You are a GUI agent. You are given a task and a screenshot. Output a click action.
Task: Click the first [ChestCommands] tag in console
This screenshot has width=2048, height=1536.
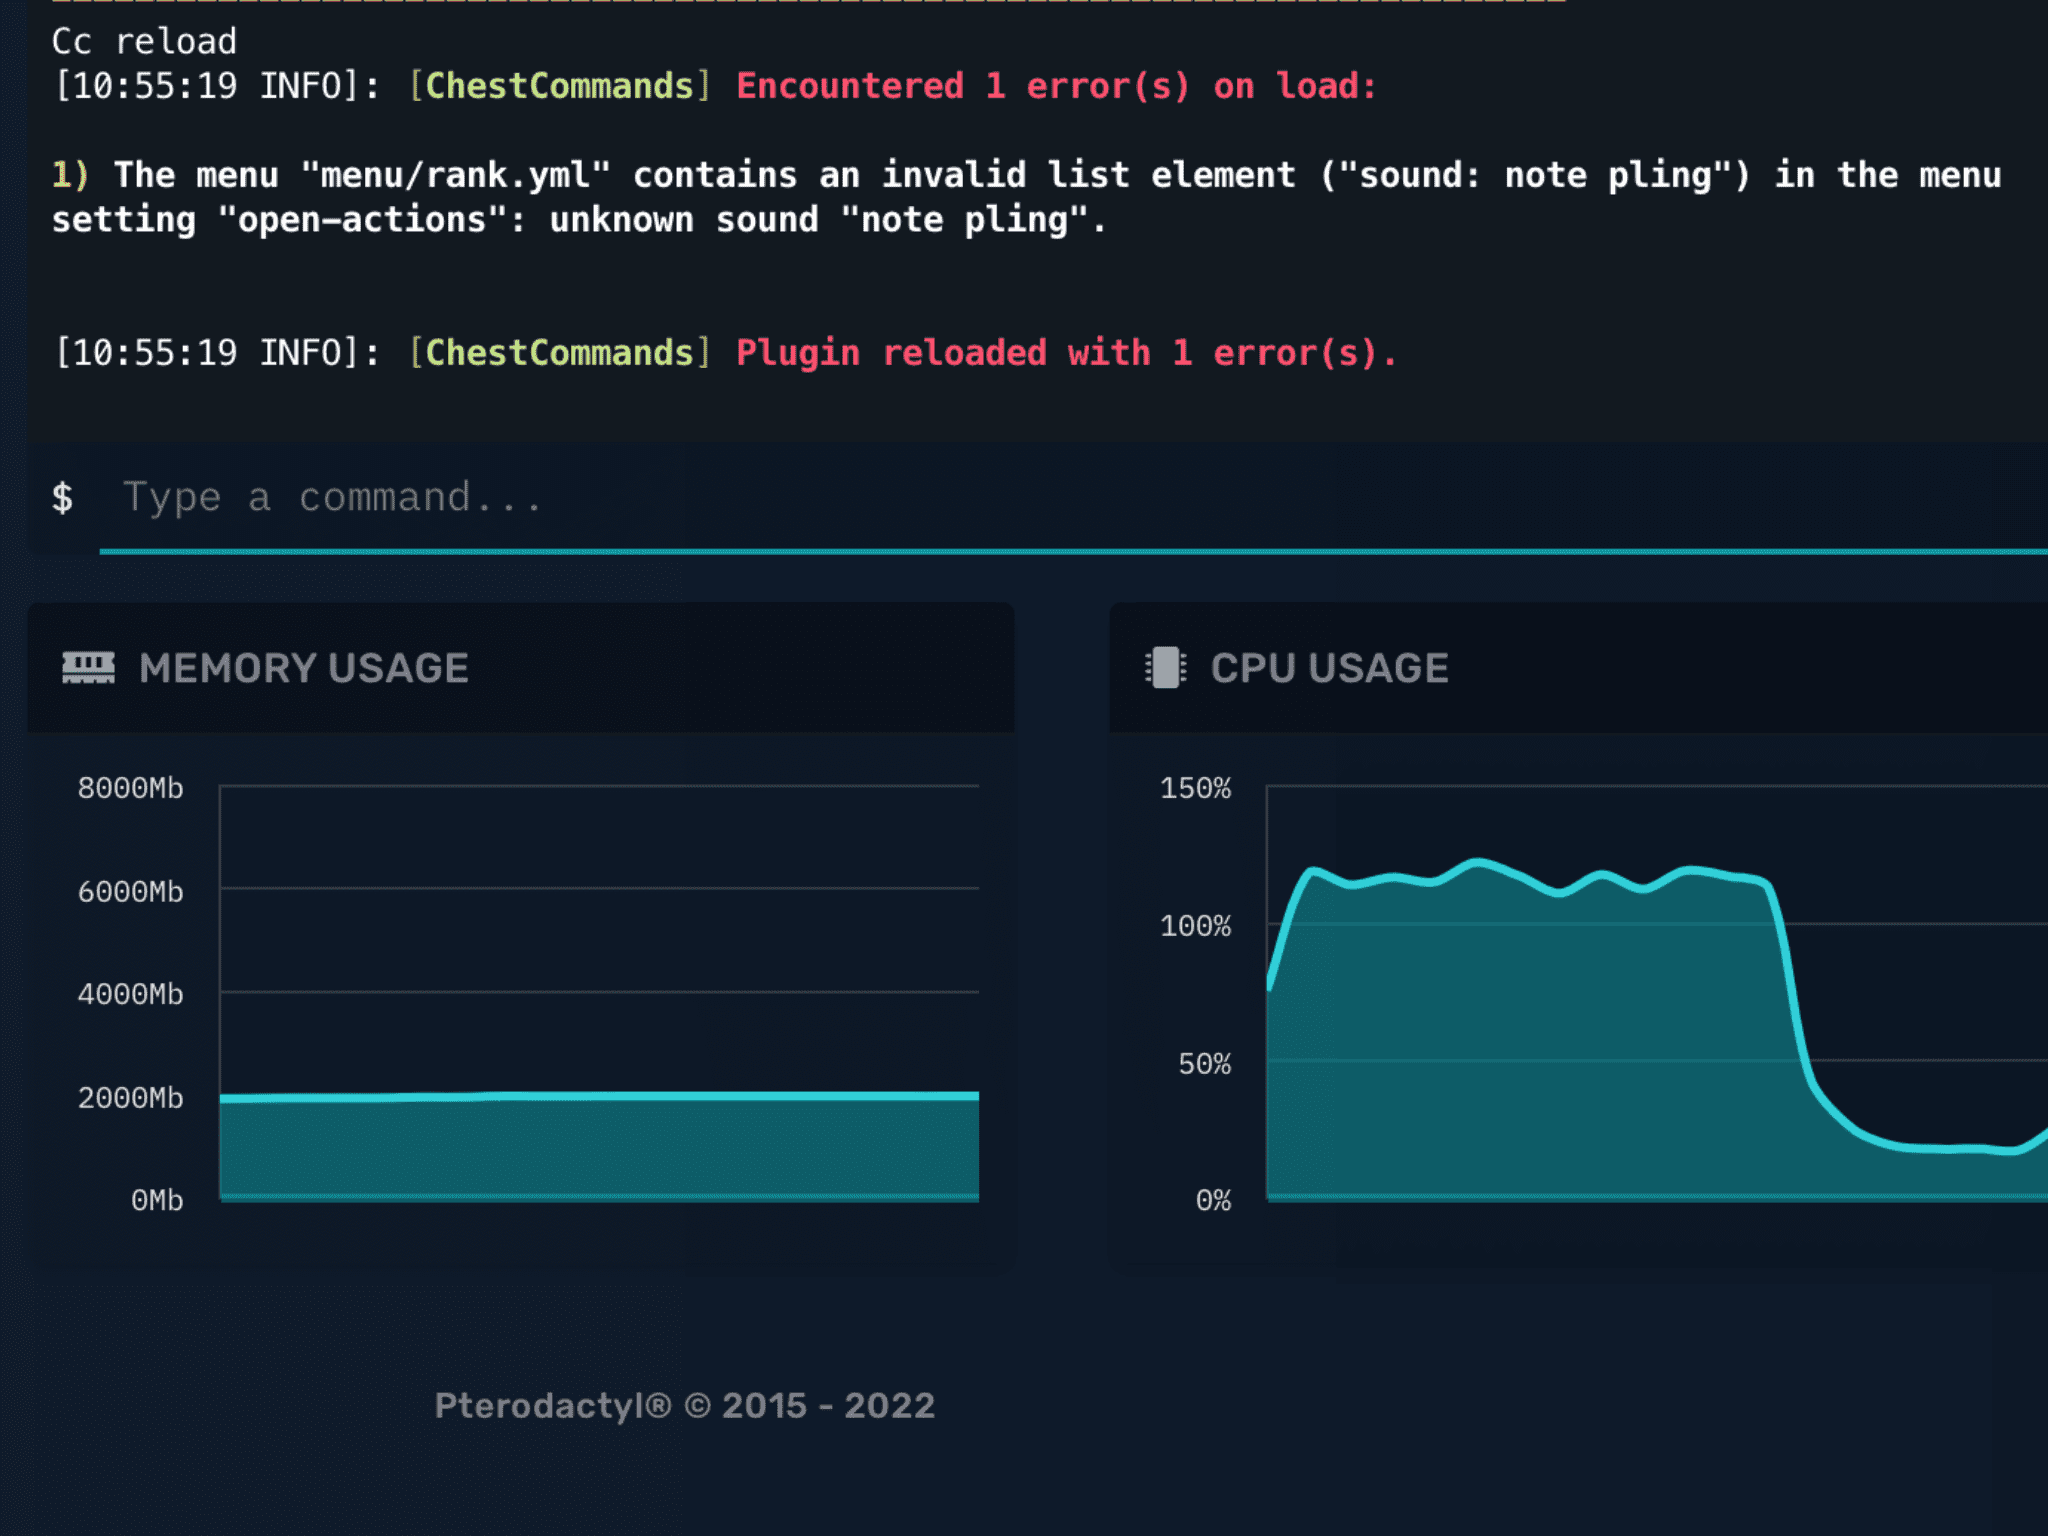click(560, 87)
